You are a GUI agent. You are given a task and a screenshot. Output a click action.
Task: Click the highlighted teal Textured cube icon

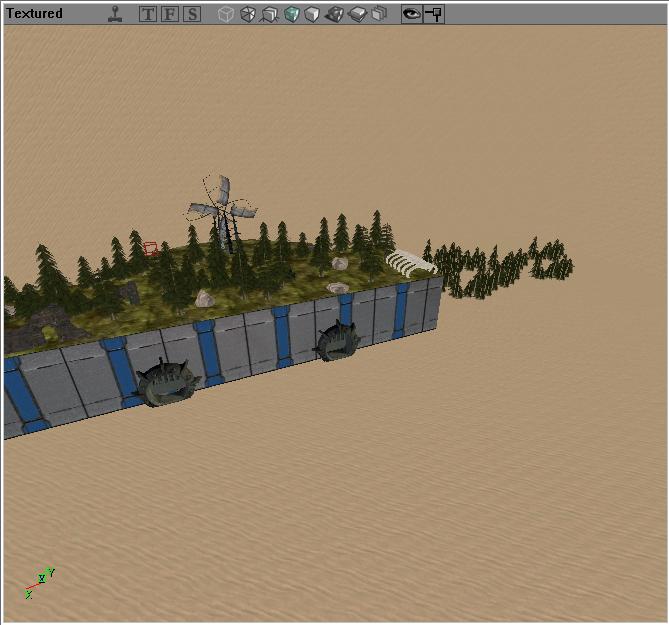click(x=291, y=14)
